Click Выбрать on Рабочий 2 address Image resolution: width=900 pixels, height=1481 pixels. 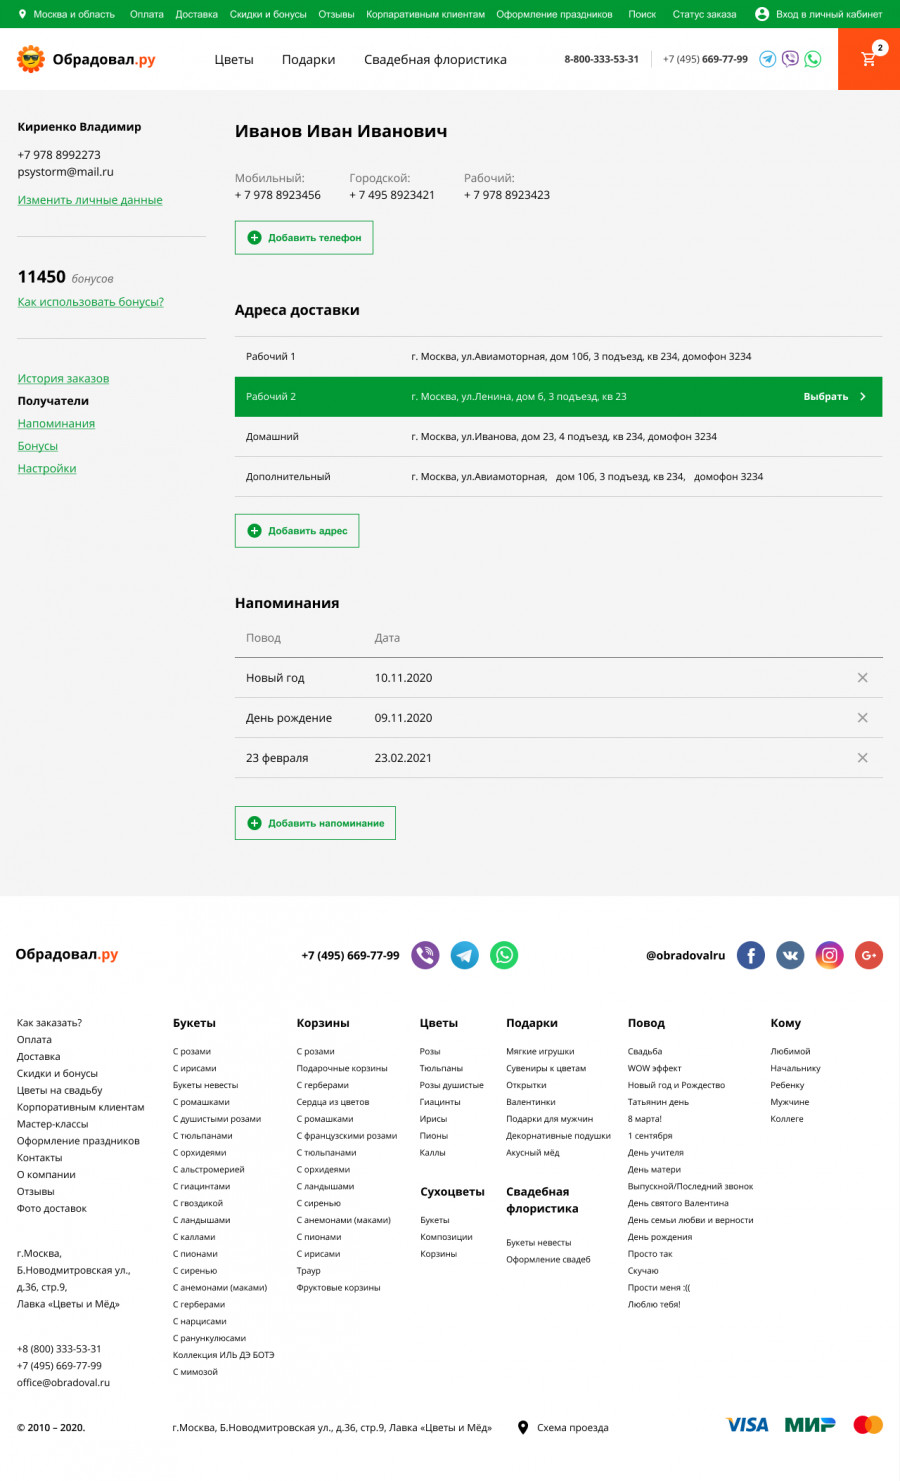835,397
